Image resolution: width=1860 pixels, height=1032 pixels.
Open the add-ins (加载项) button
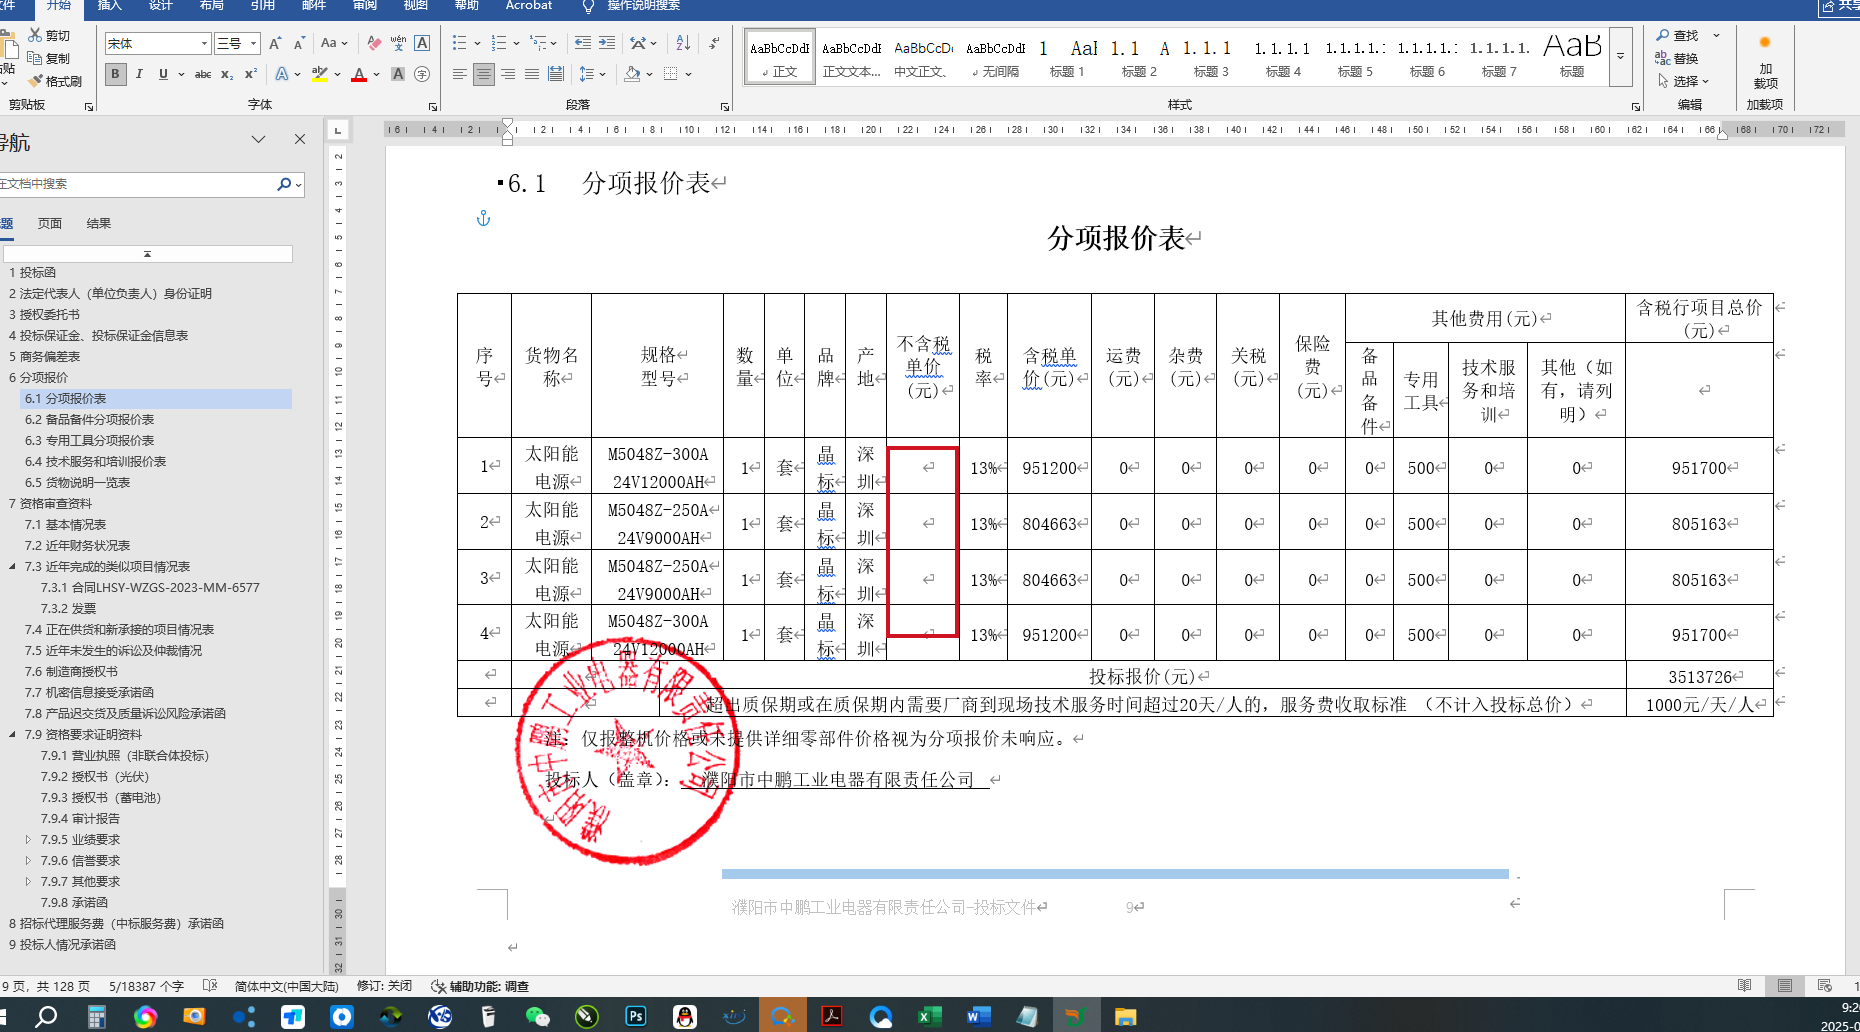[x=1765, y=60]
